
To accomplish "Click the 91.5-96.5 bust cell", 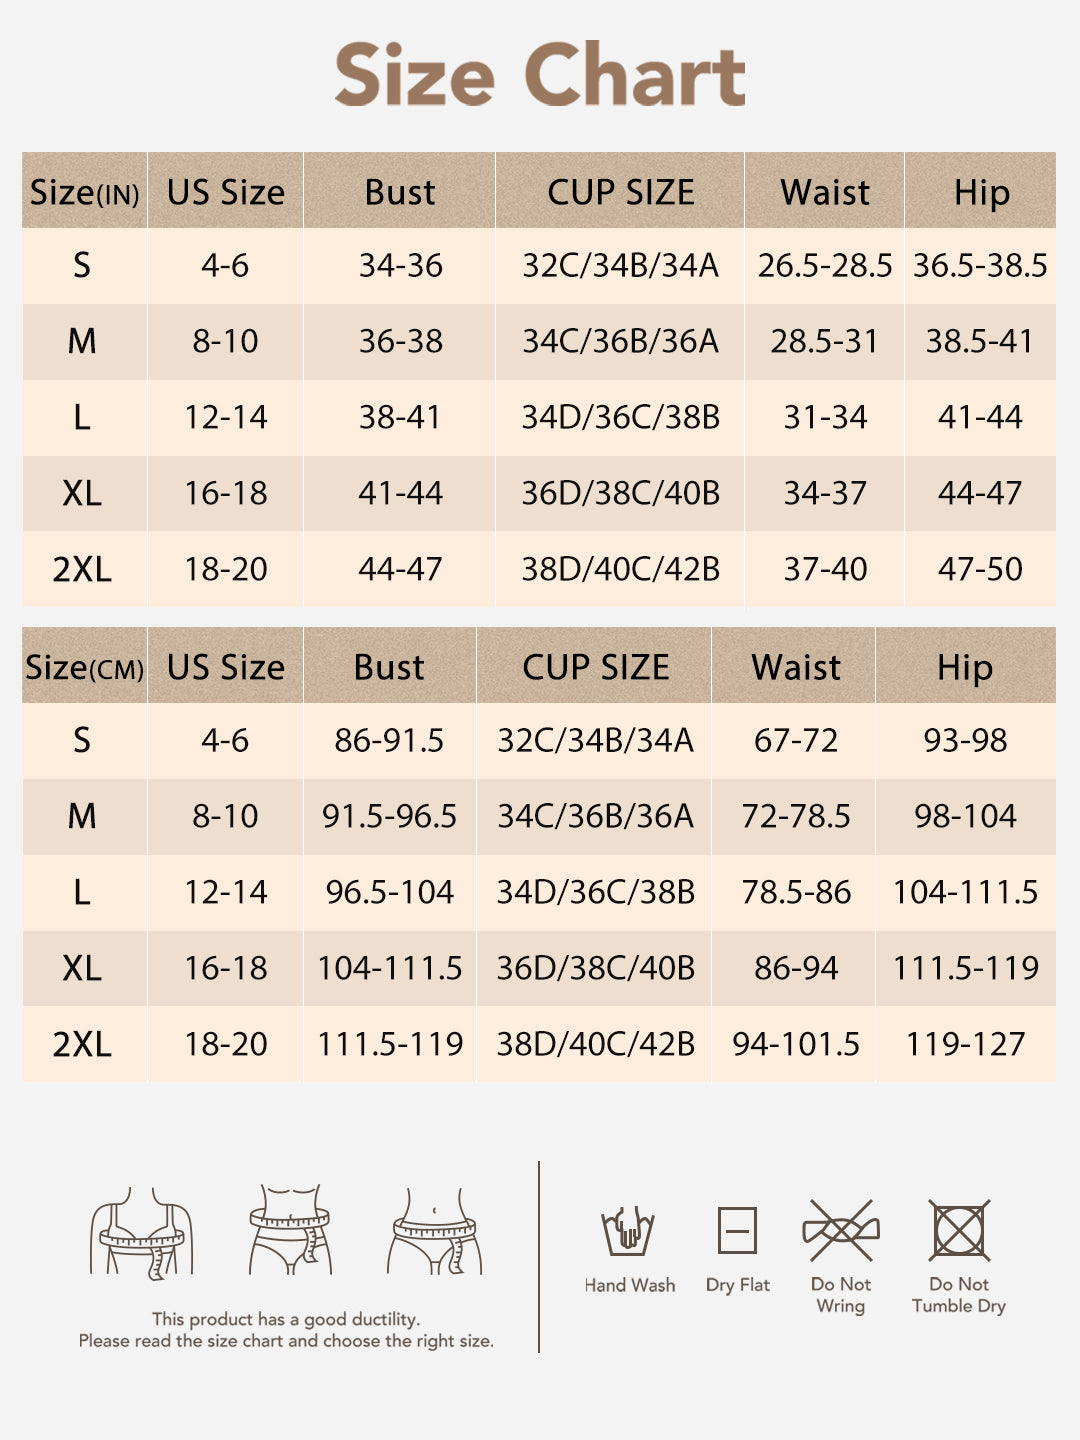I will (389, 816).
